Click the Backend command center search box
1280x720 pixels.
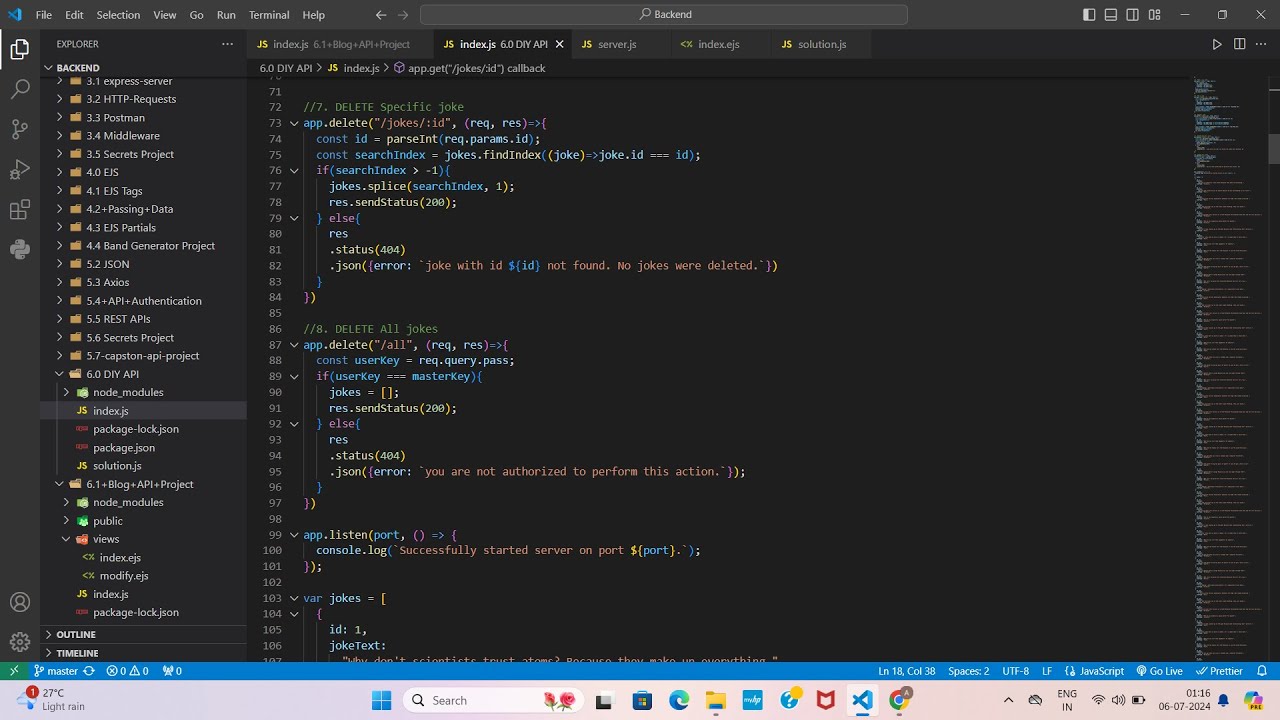tap(664, 15)
